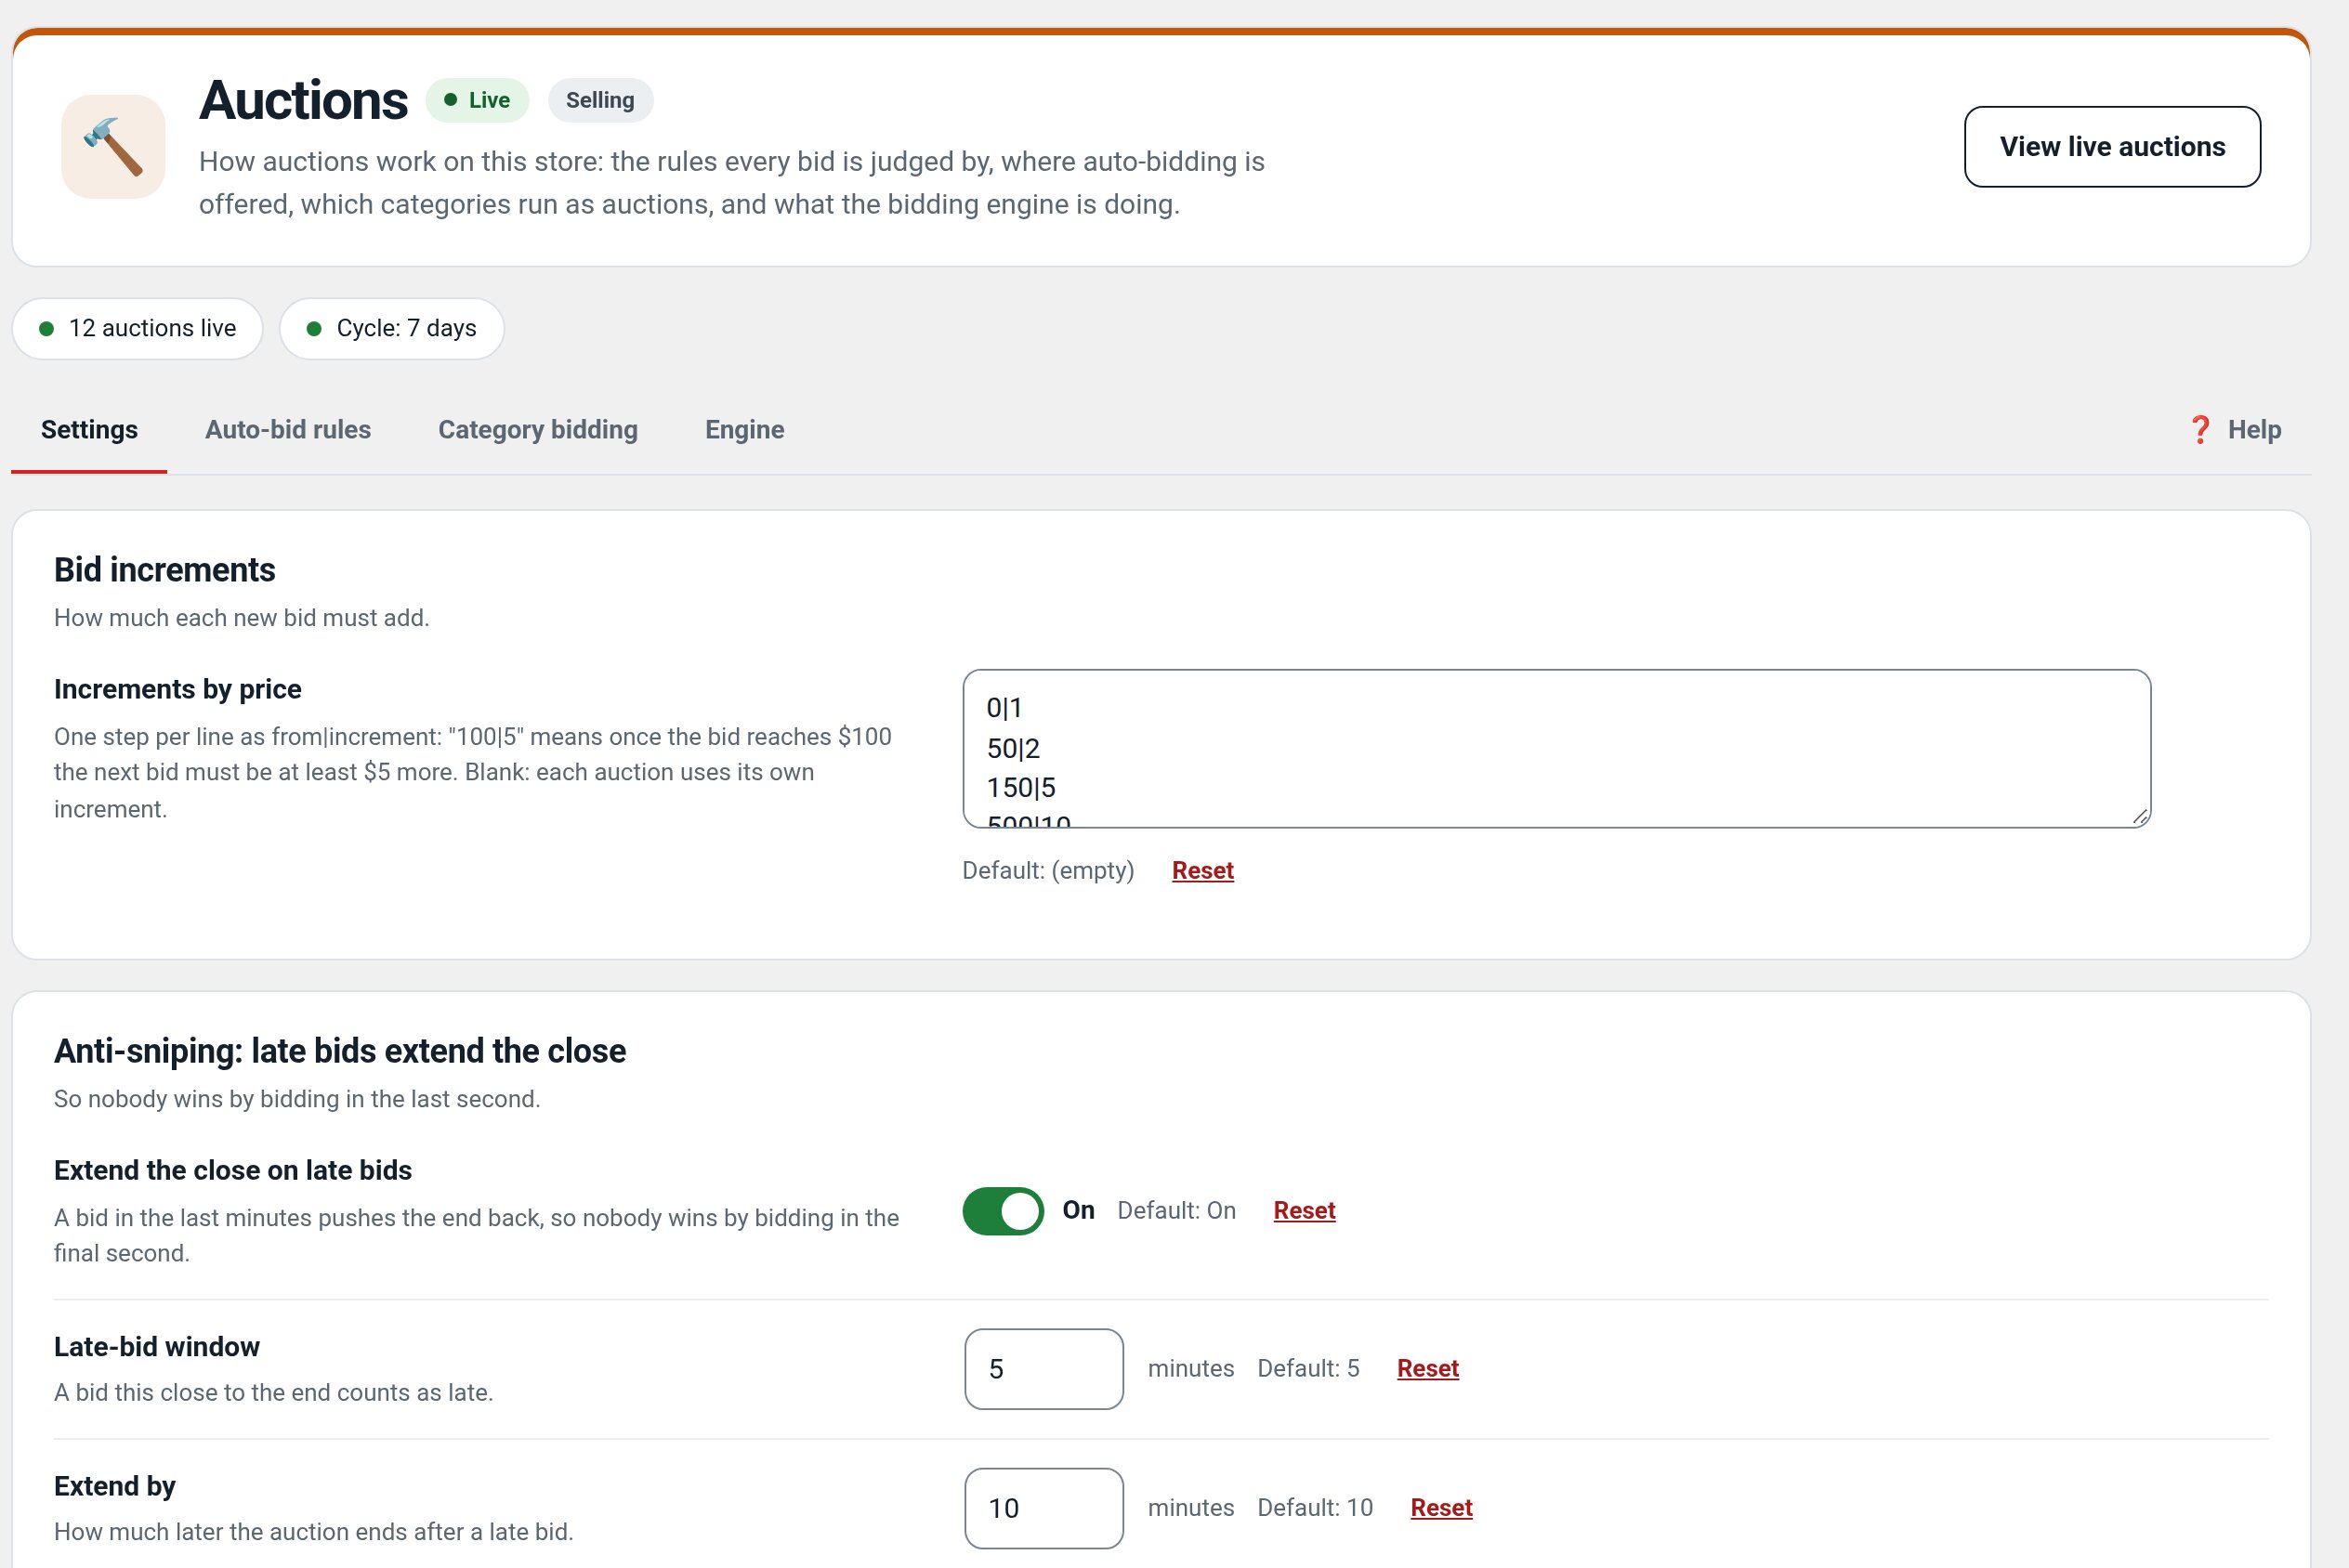Click the Selling badge
This screenshot has height=1568, width=2349.
[x=600, y=100]
